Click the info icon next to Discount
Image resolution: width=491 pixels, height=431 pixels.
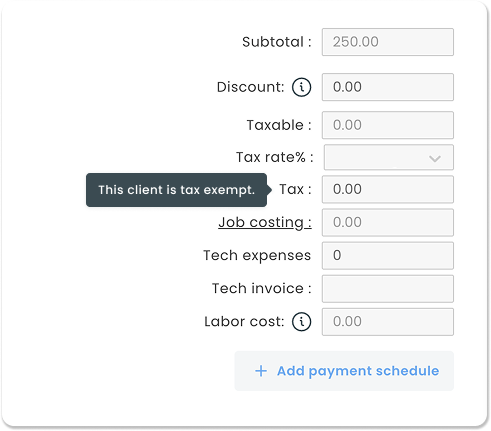tap(301, 87)
